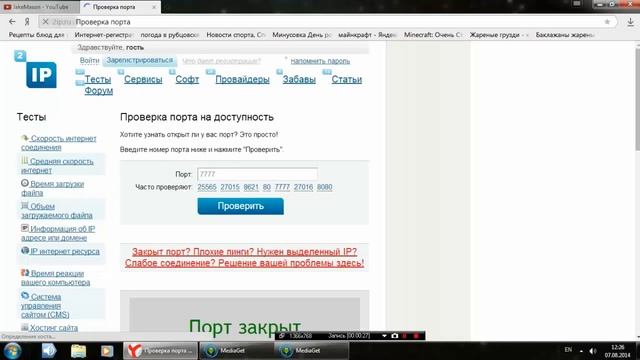
Task: Open the Софт menu item
Action: coord(187,79)
